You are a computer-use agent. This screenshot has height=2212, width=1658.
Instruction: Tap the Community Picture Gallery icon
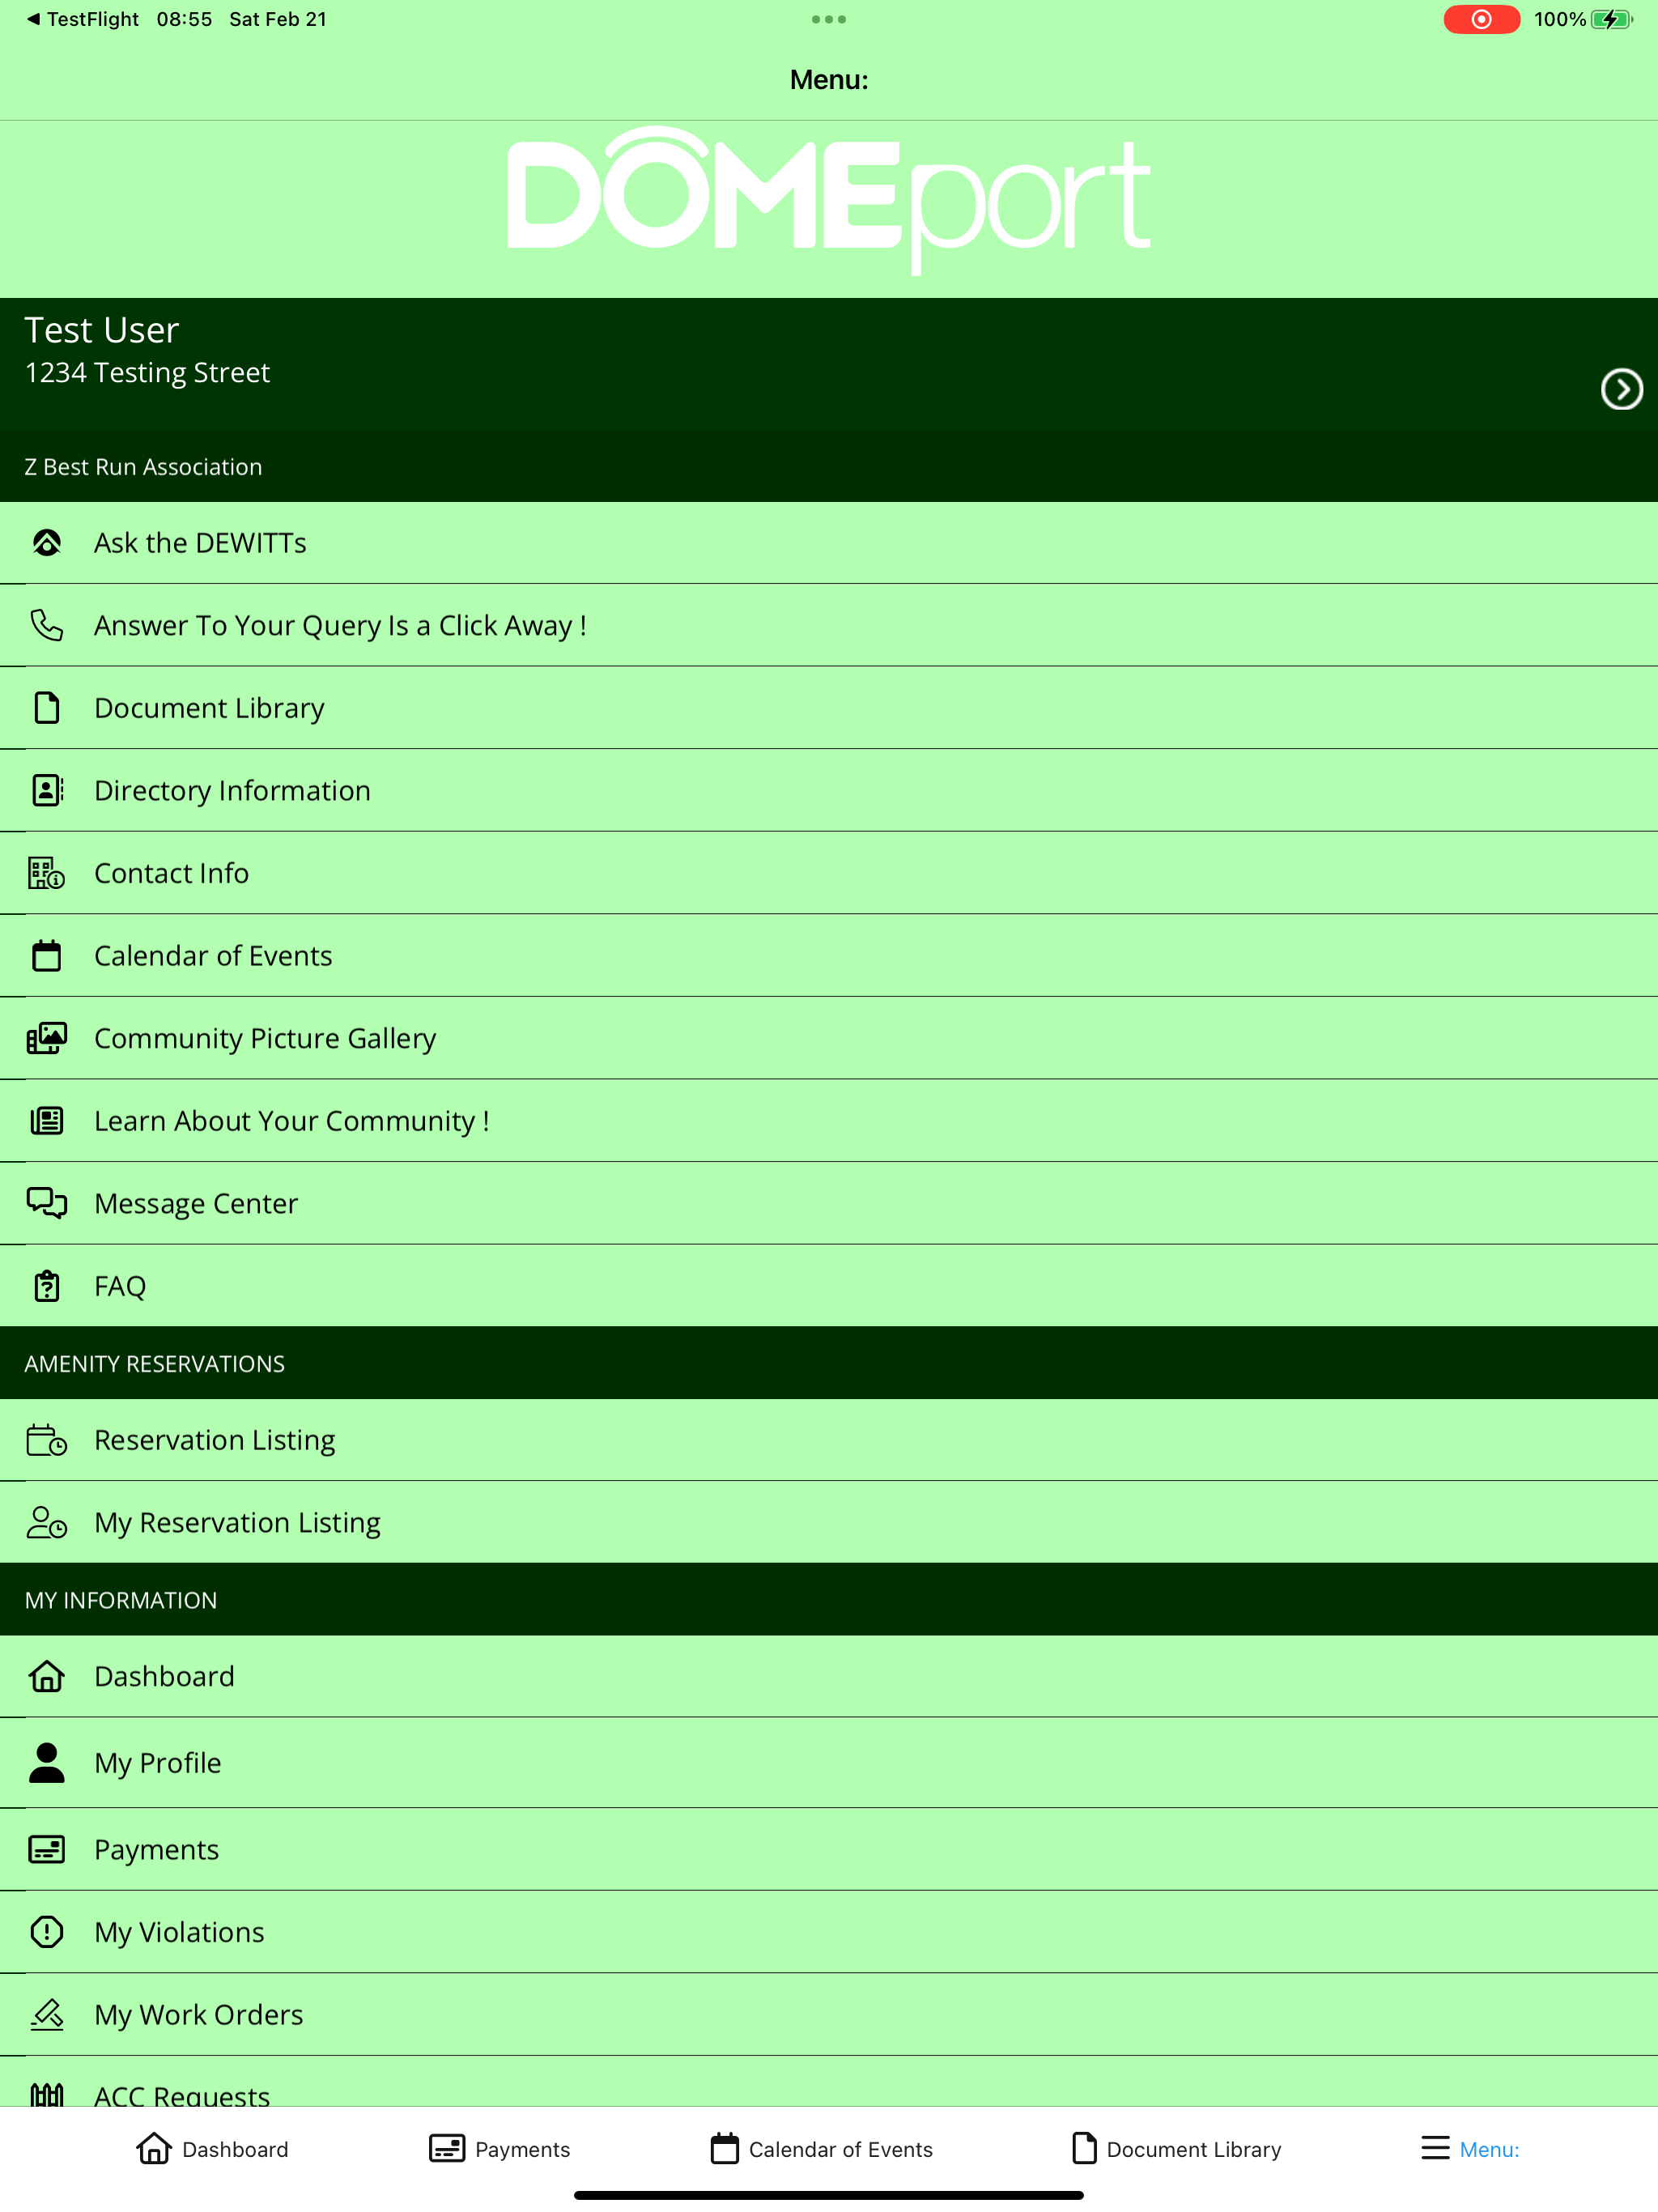tap(46, 1038)
